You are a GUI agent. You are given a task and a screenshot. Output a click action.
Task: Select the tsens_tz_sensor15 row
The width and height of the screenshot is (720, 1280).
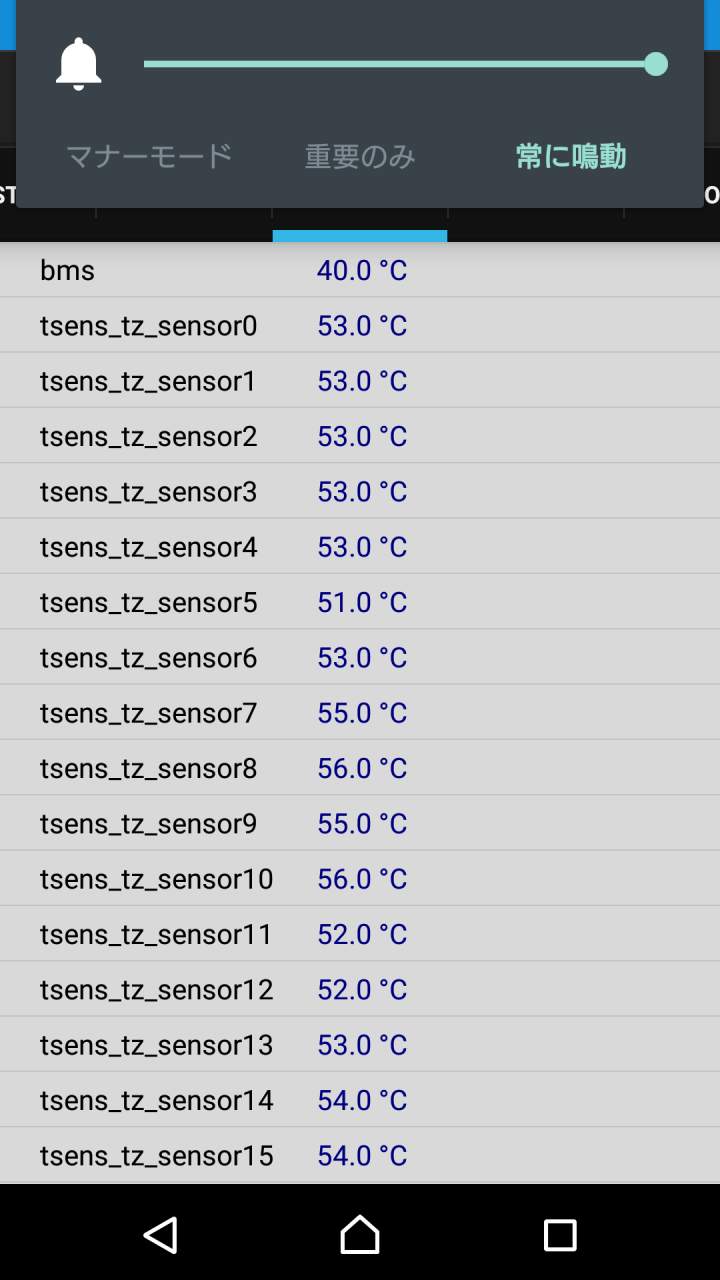click(x=360, y=1156)
